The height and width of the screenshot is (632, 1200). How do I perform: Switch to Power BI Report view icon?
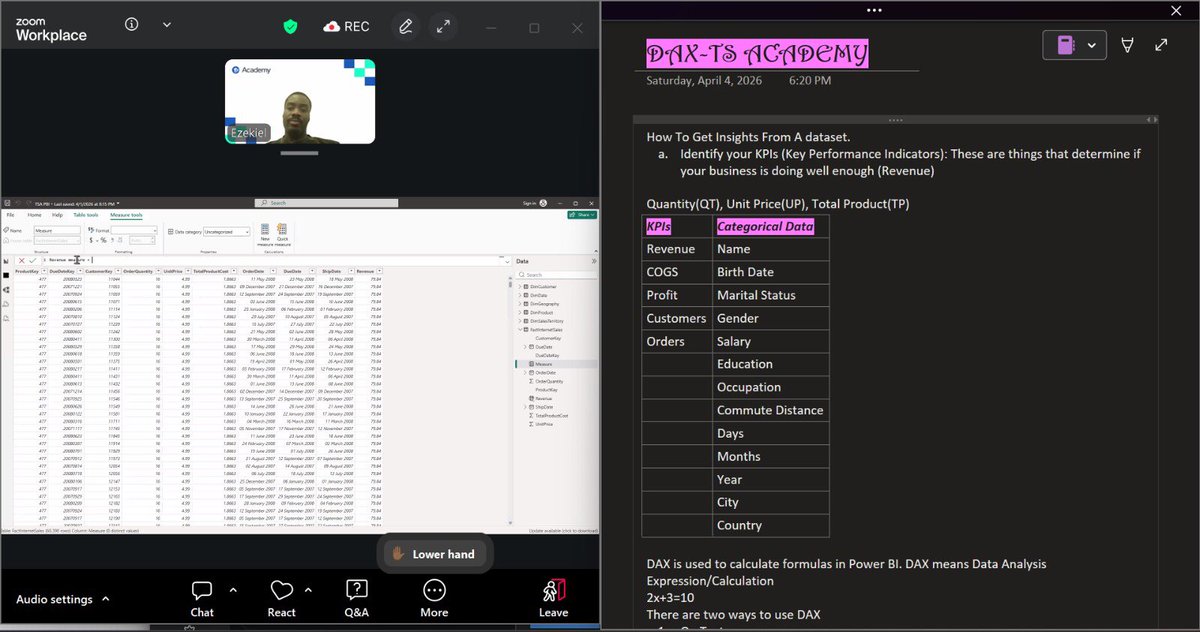5,261
